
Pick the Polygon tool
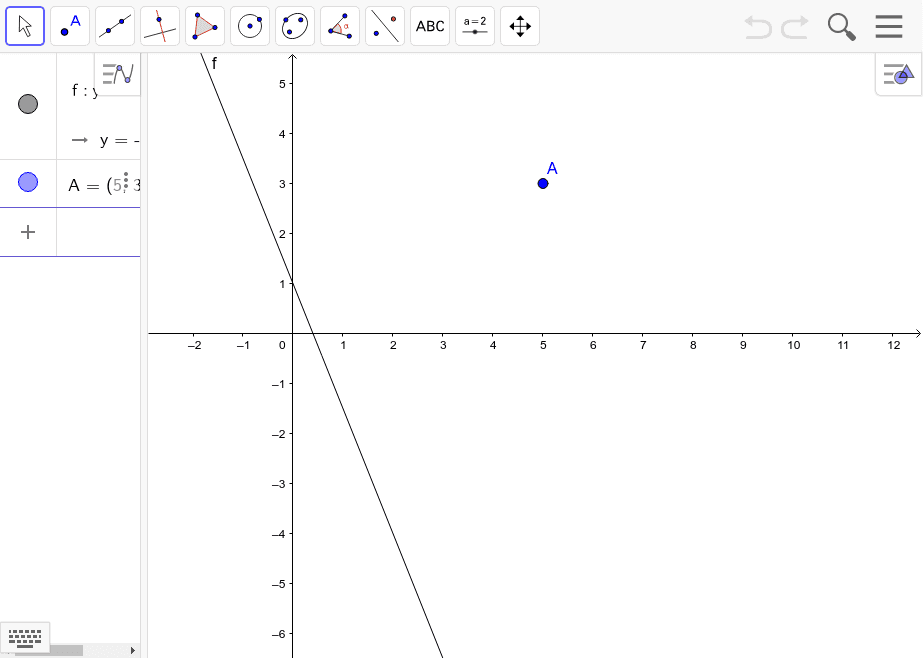(x=205, y=26)
